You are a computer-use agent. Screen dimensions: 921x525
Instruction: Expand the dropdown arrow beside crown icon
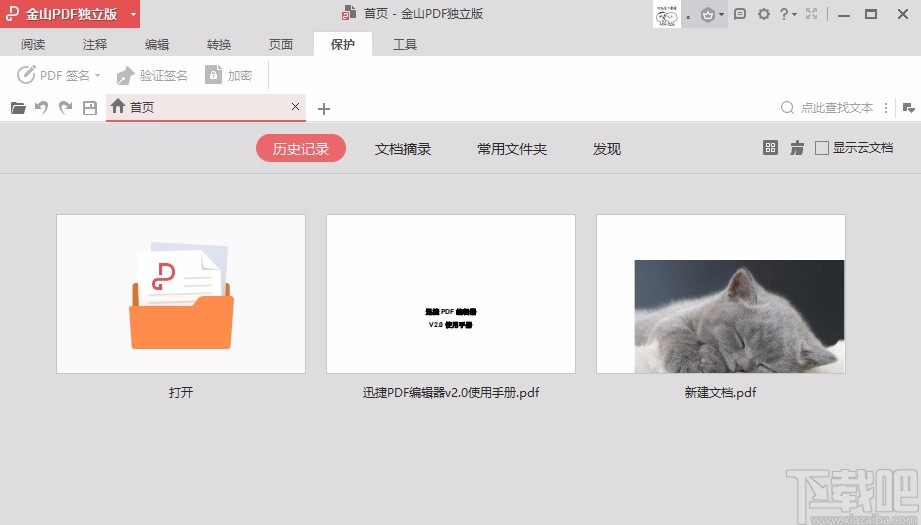(722, 15)
